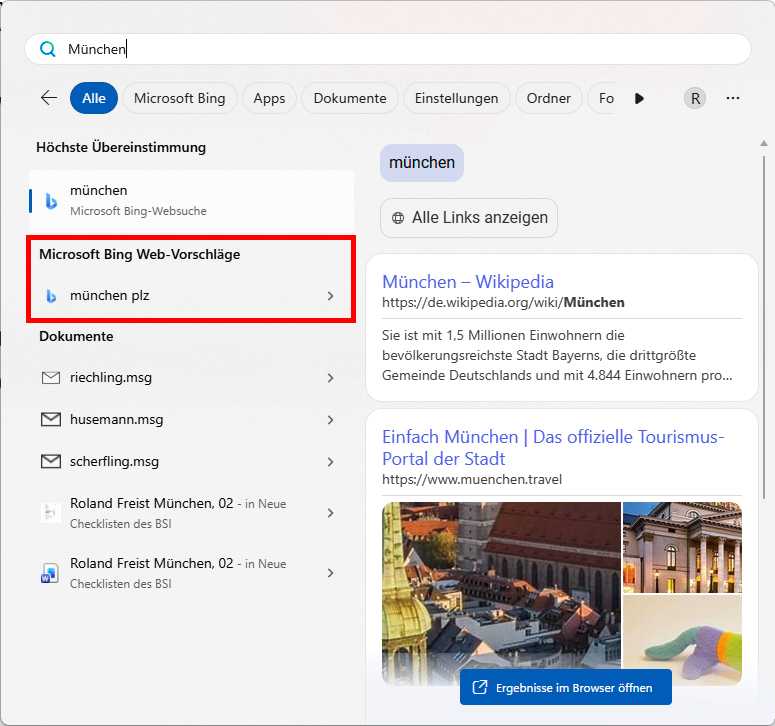Open Einfach München tourism portal link
This screenshot has height=726, width=775.
click(553, 448)
